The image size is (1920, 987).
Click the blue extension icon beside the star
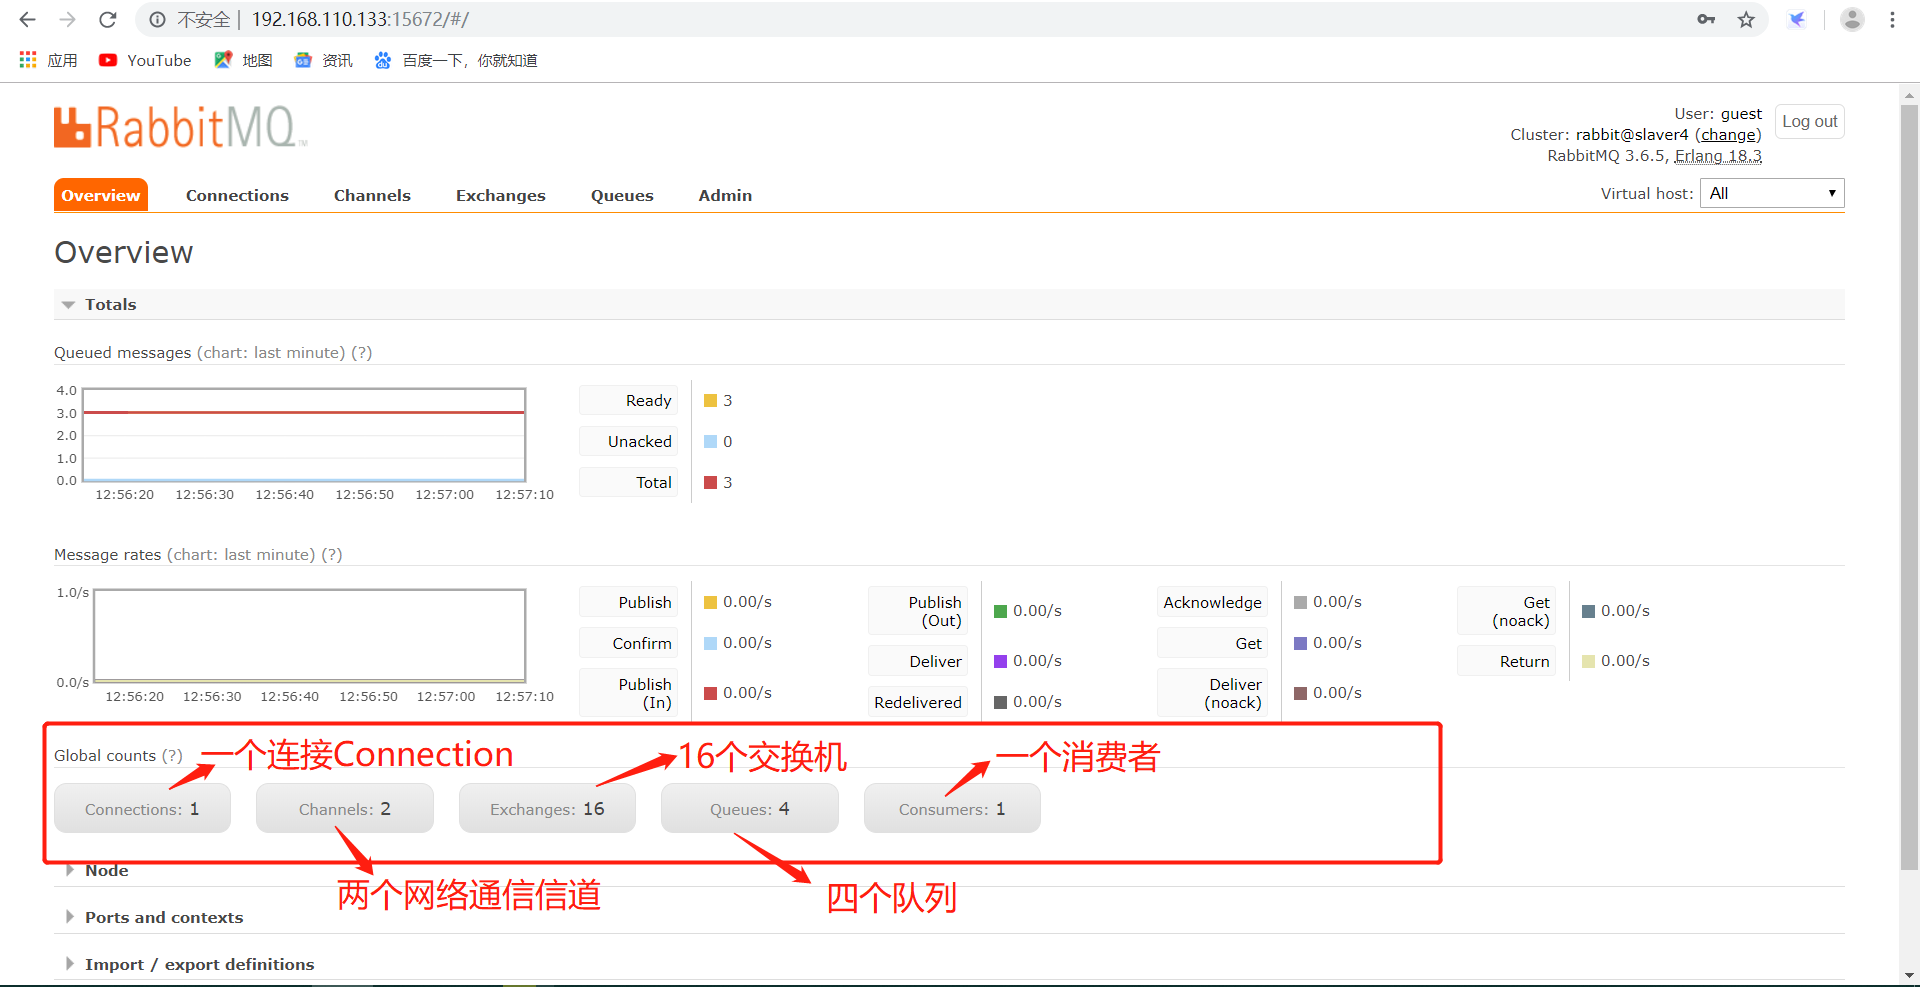pyautogui.click(x=1797, y=19)
